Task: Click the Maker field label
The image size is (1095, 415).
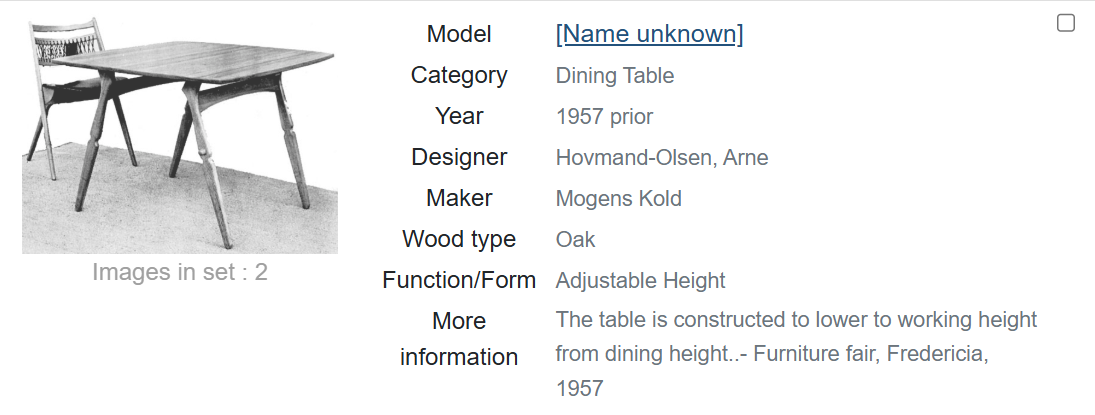Action: pos(459,198)
